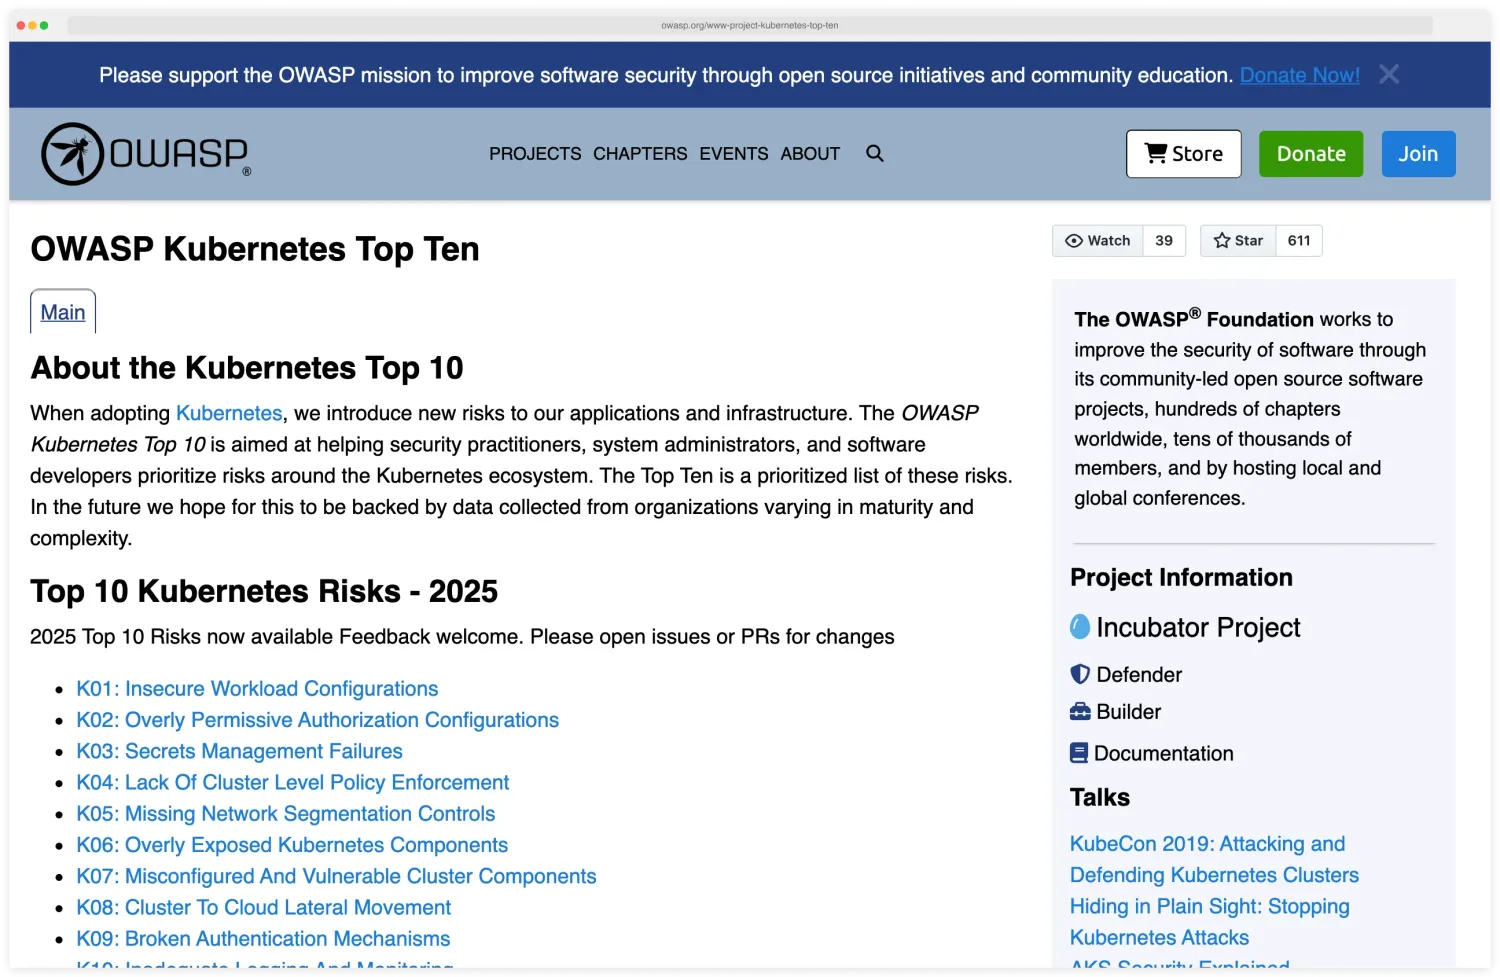This screenshot has height=977, width=1500.
Task: Open Hiding in Plain Sight talk link
Action: 1209,922
